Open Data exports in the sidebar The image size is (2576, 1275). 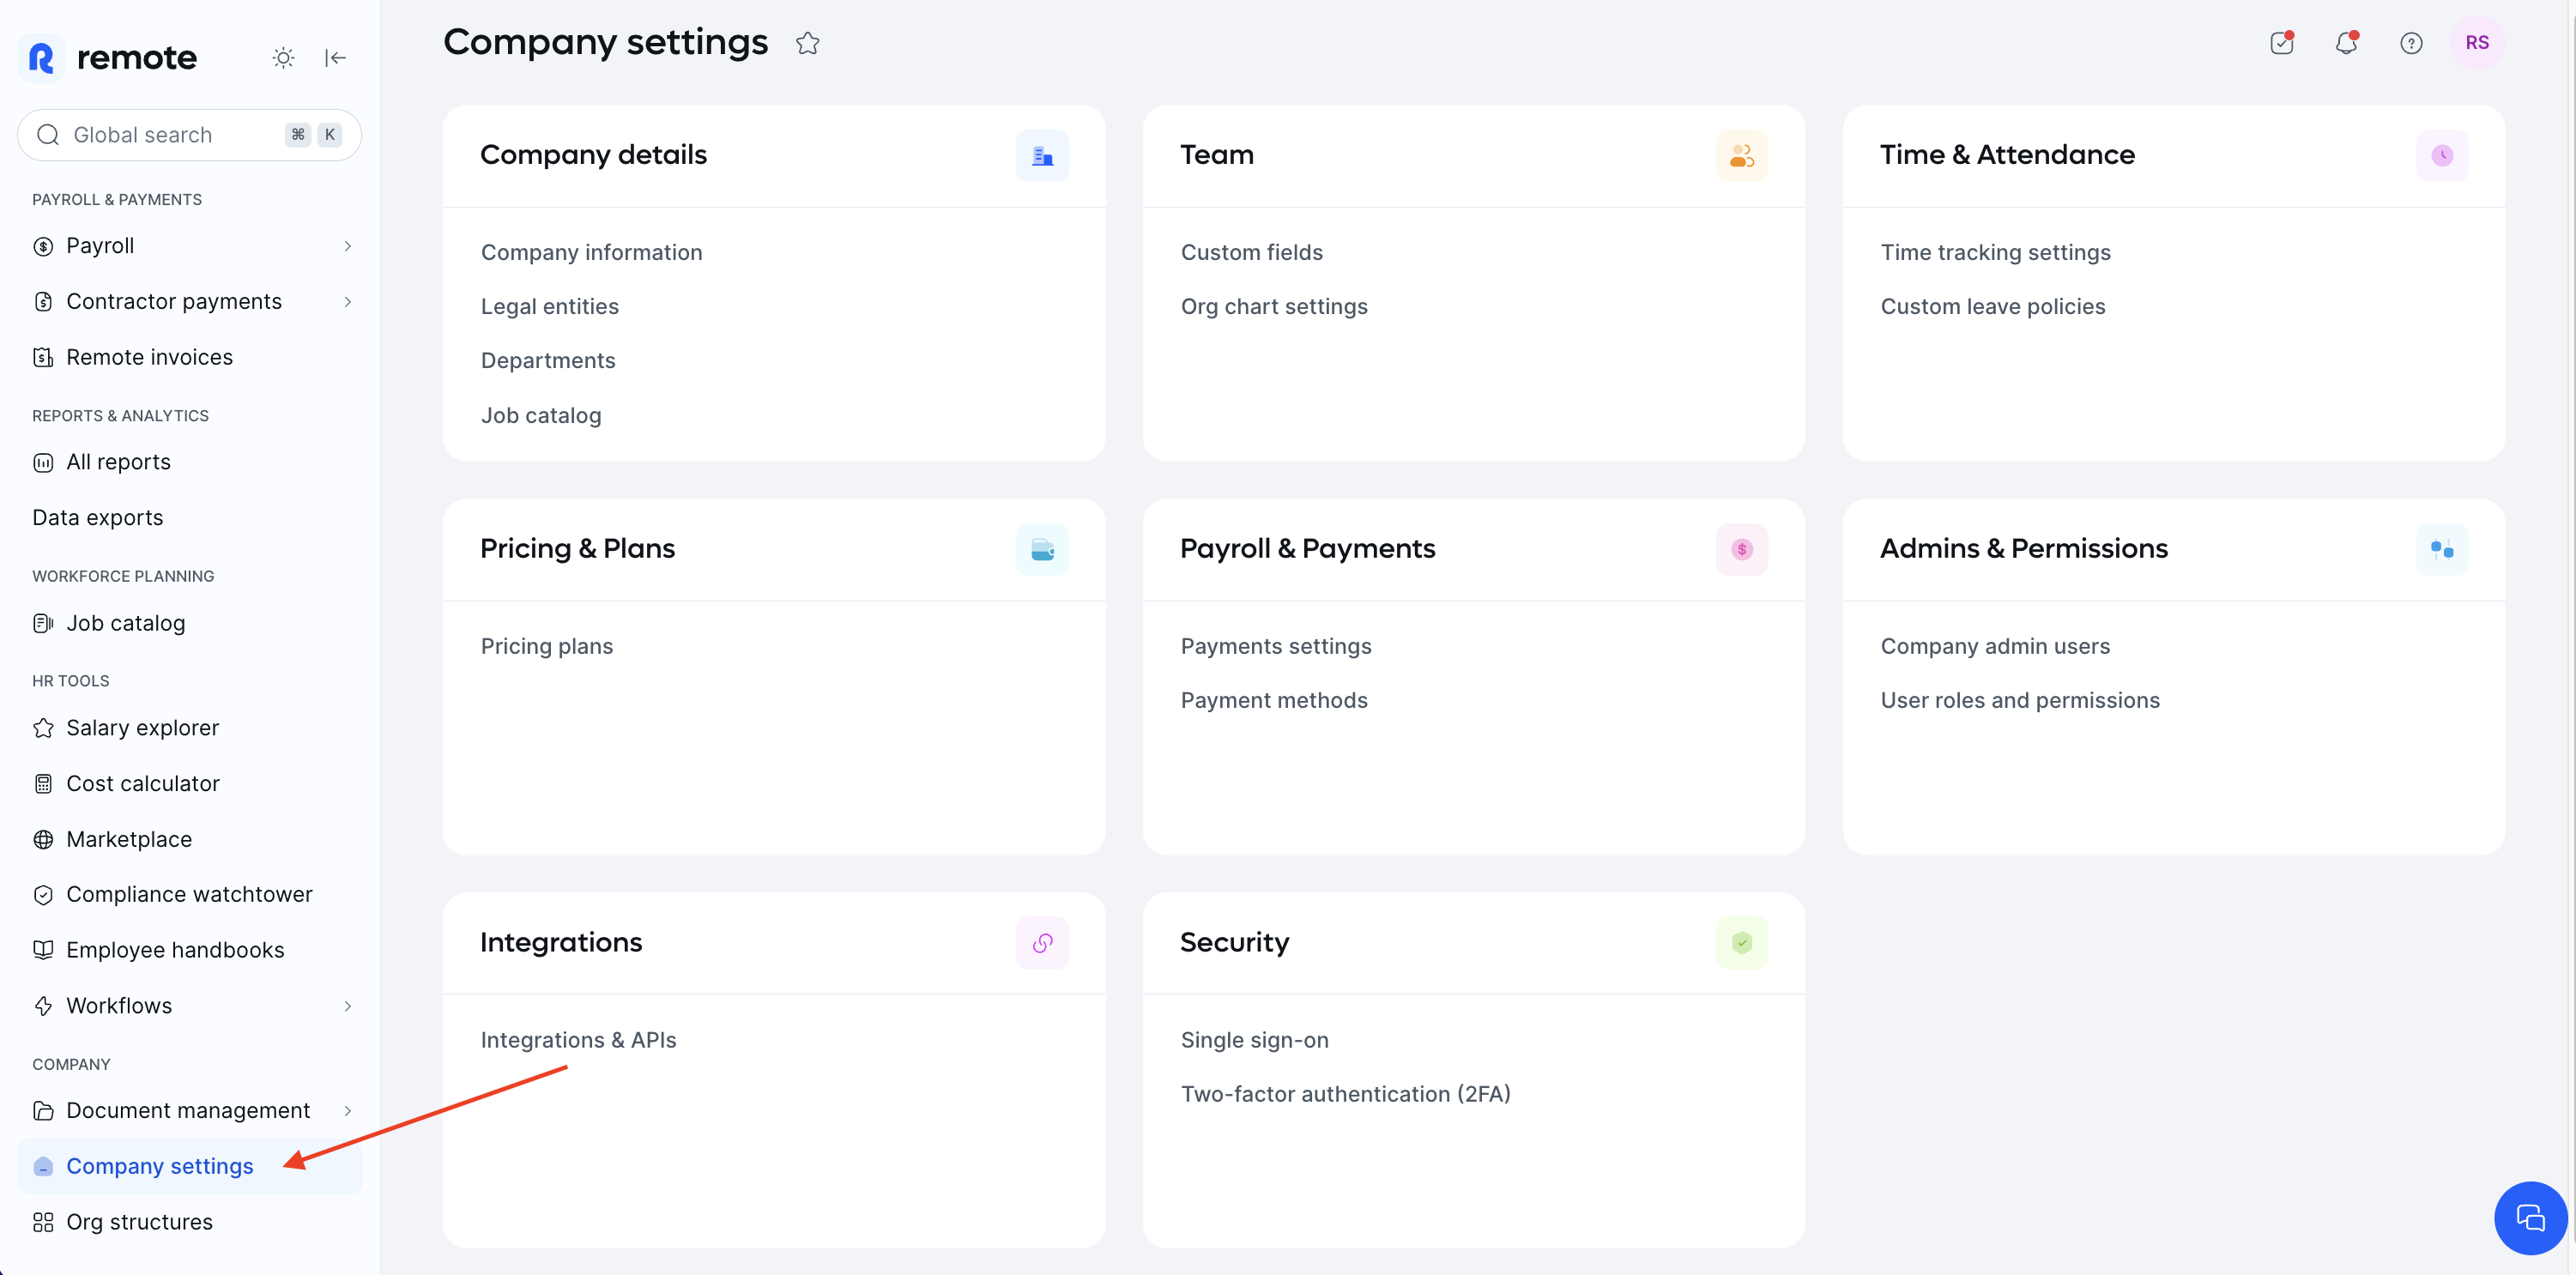point(190,518)
